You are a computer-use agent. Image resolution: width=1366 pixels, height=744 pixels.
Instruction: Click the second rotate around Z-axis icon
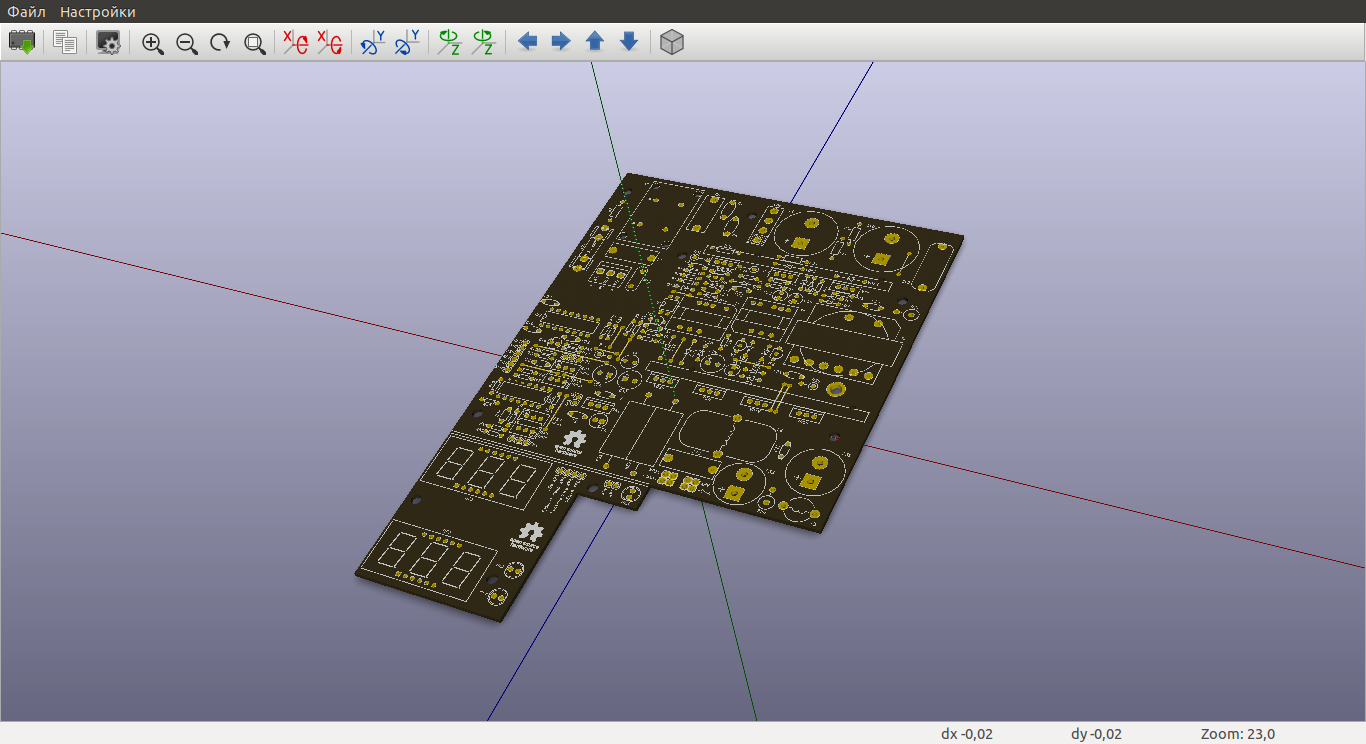click(x=483, y=42)
